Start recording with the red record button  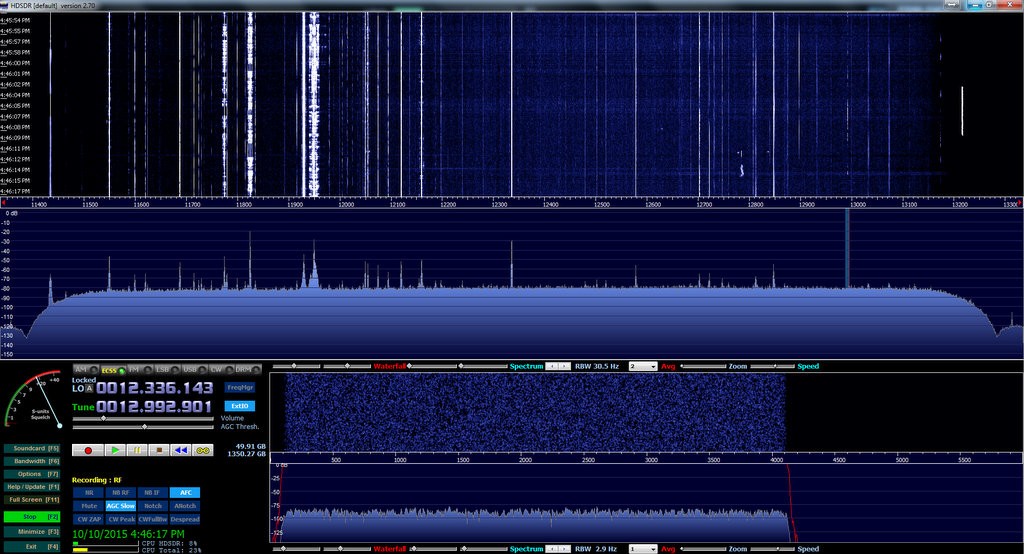tap(88, 450)
